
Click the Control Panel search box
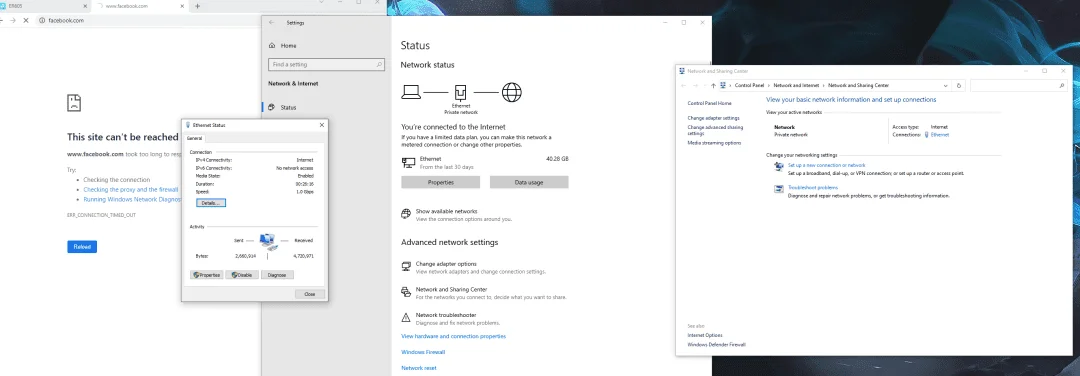pos(1018,85)
